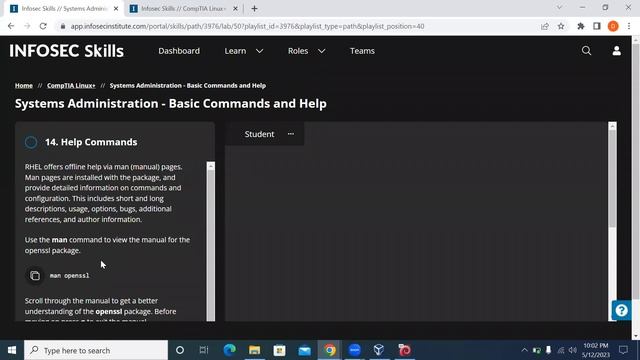Open File Explorer from taskbar
Screen dimensions: 640x360
click(254, 350)
